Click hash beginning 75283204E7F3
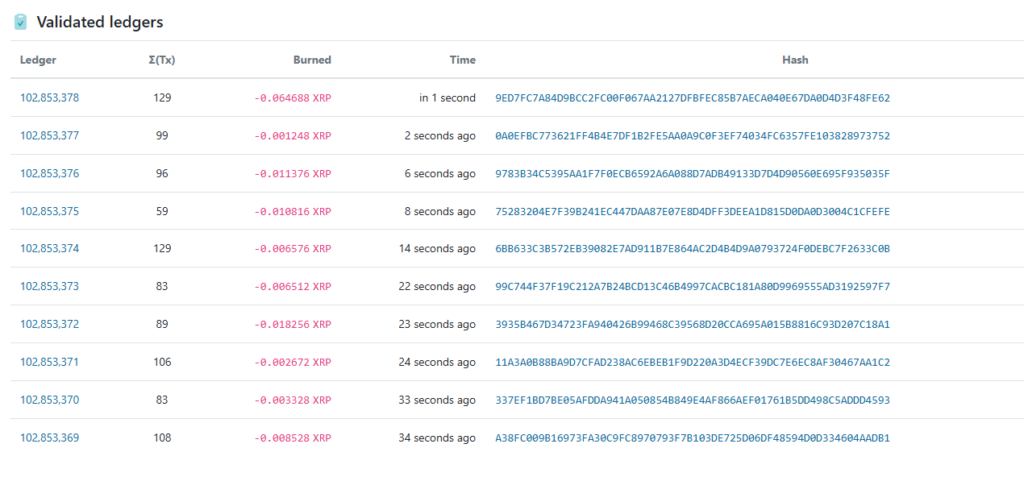 click(x=692, y=212)
